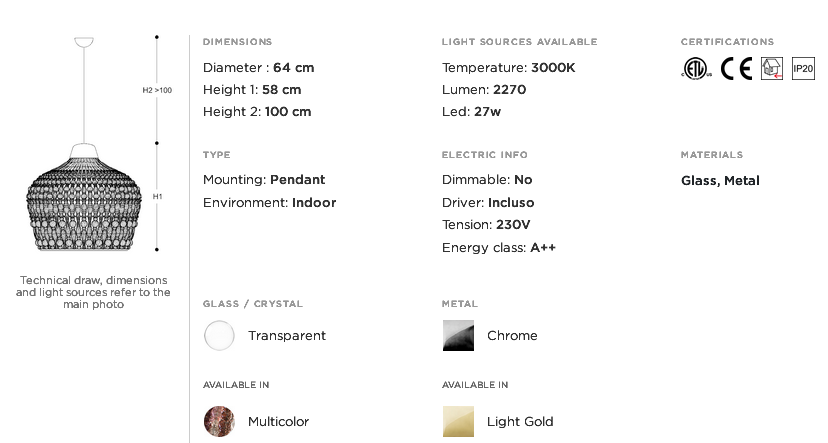Choose the Multicolor glass option
828x443 pixels.
point(219,421)
